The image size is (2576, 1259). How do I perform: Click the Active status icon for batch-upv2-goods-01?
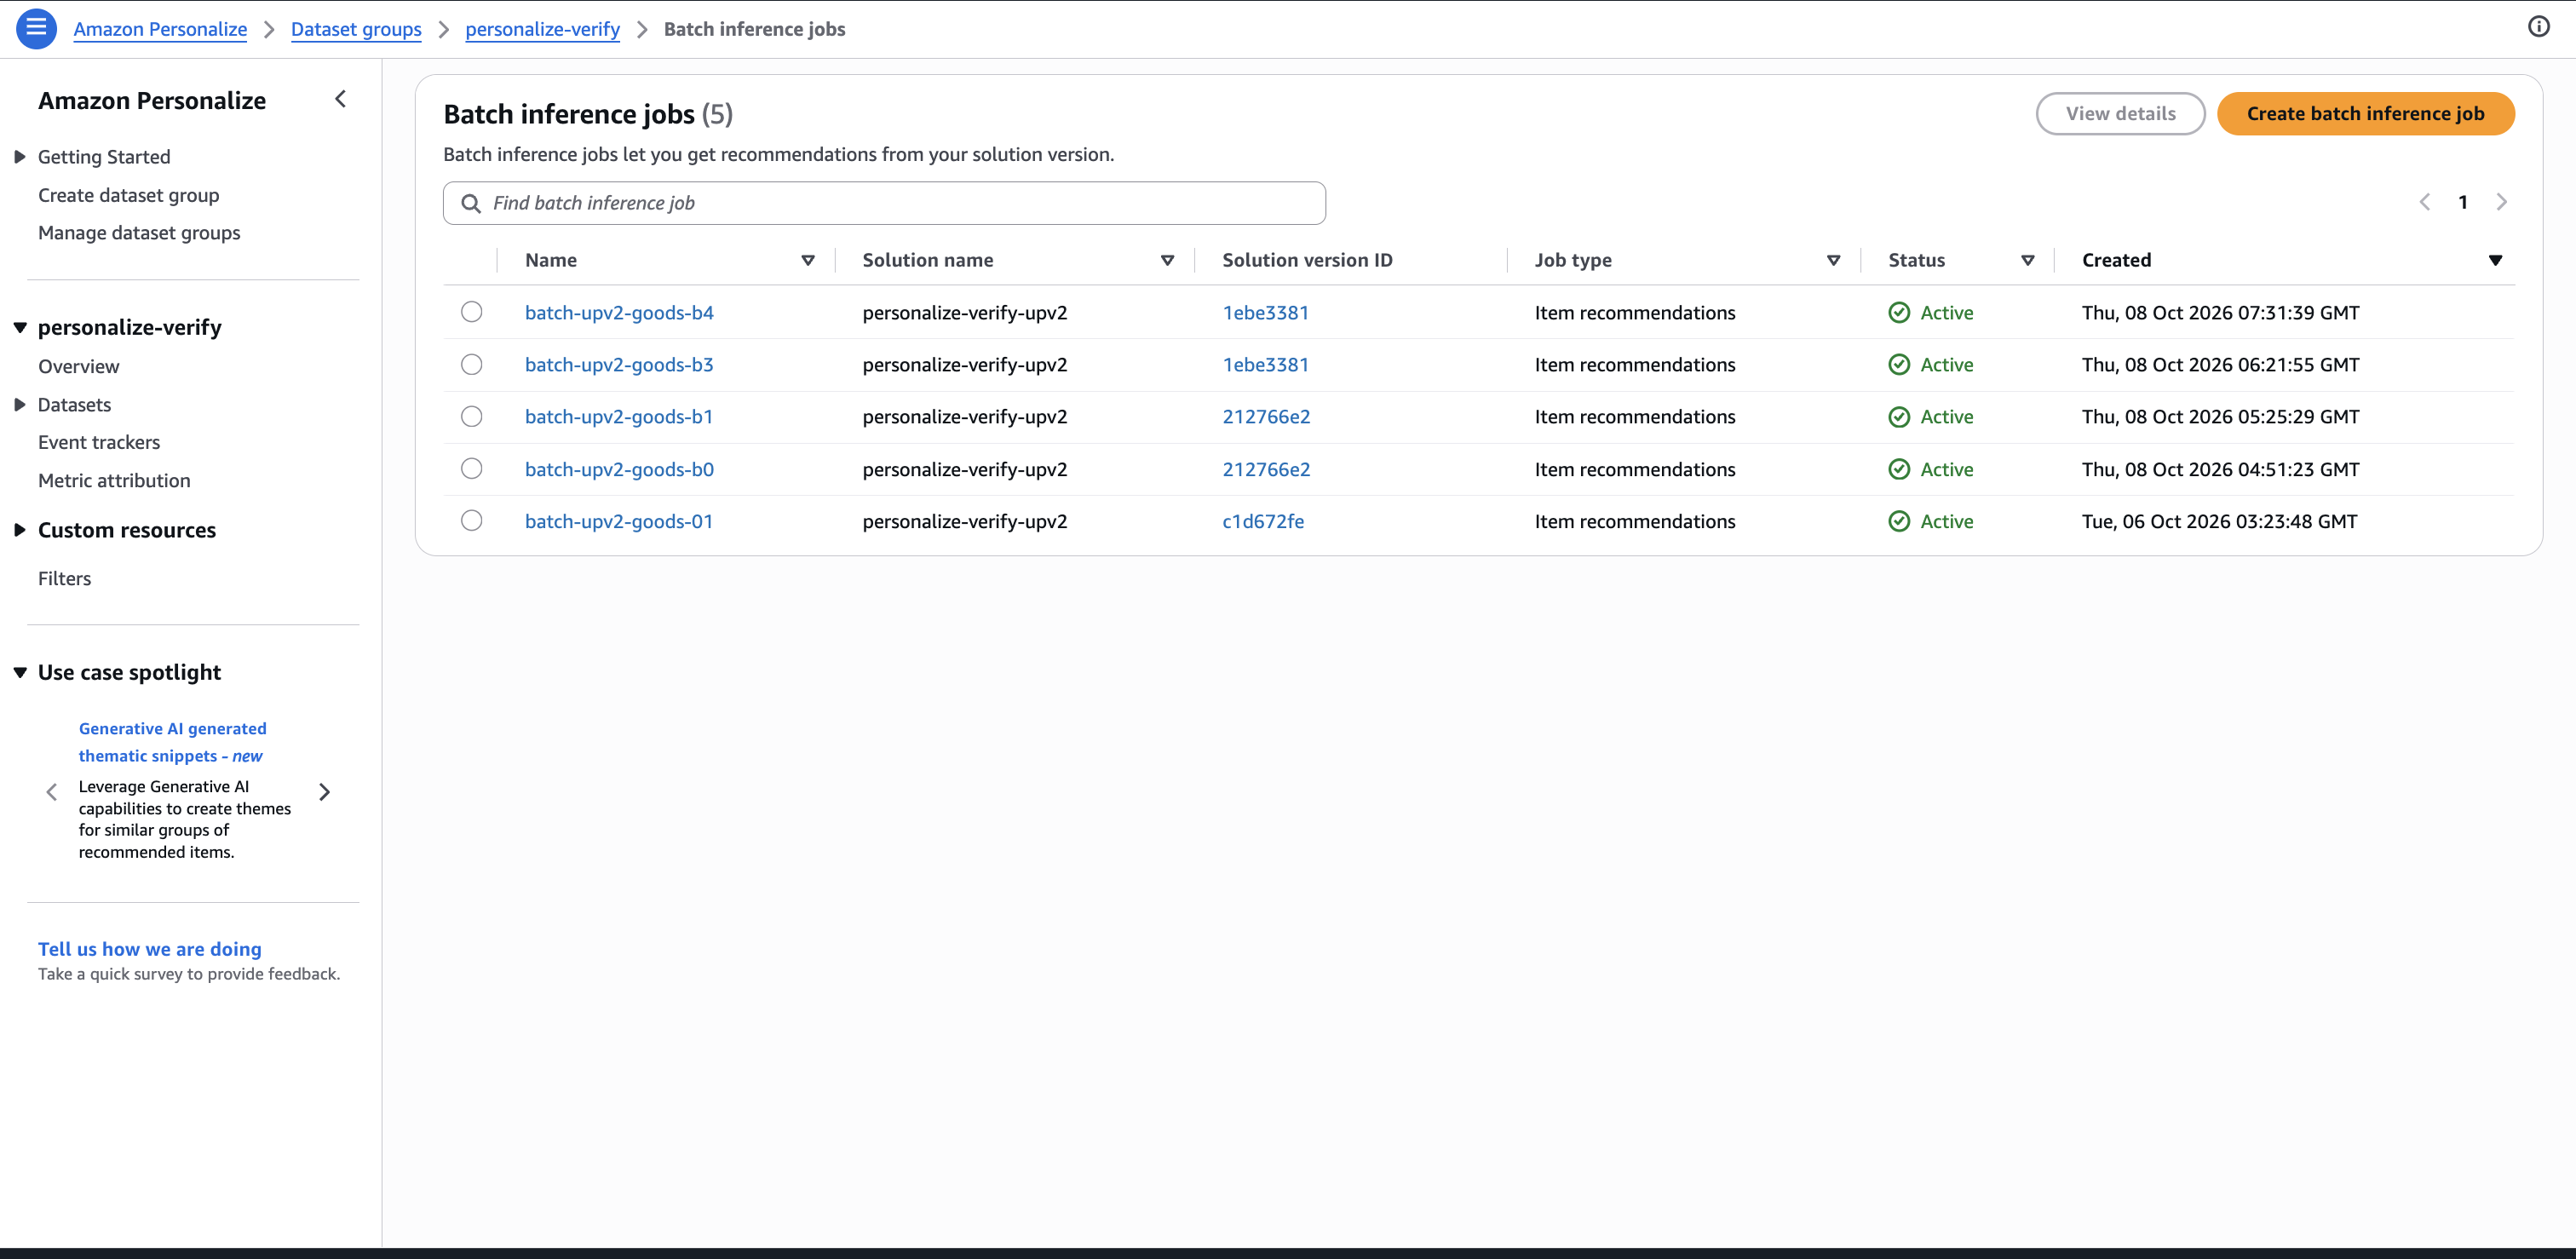(1898, 521)
